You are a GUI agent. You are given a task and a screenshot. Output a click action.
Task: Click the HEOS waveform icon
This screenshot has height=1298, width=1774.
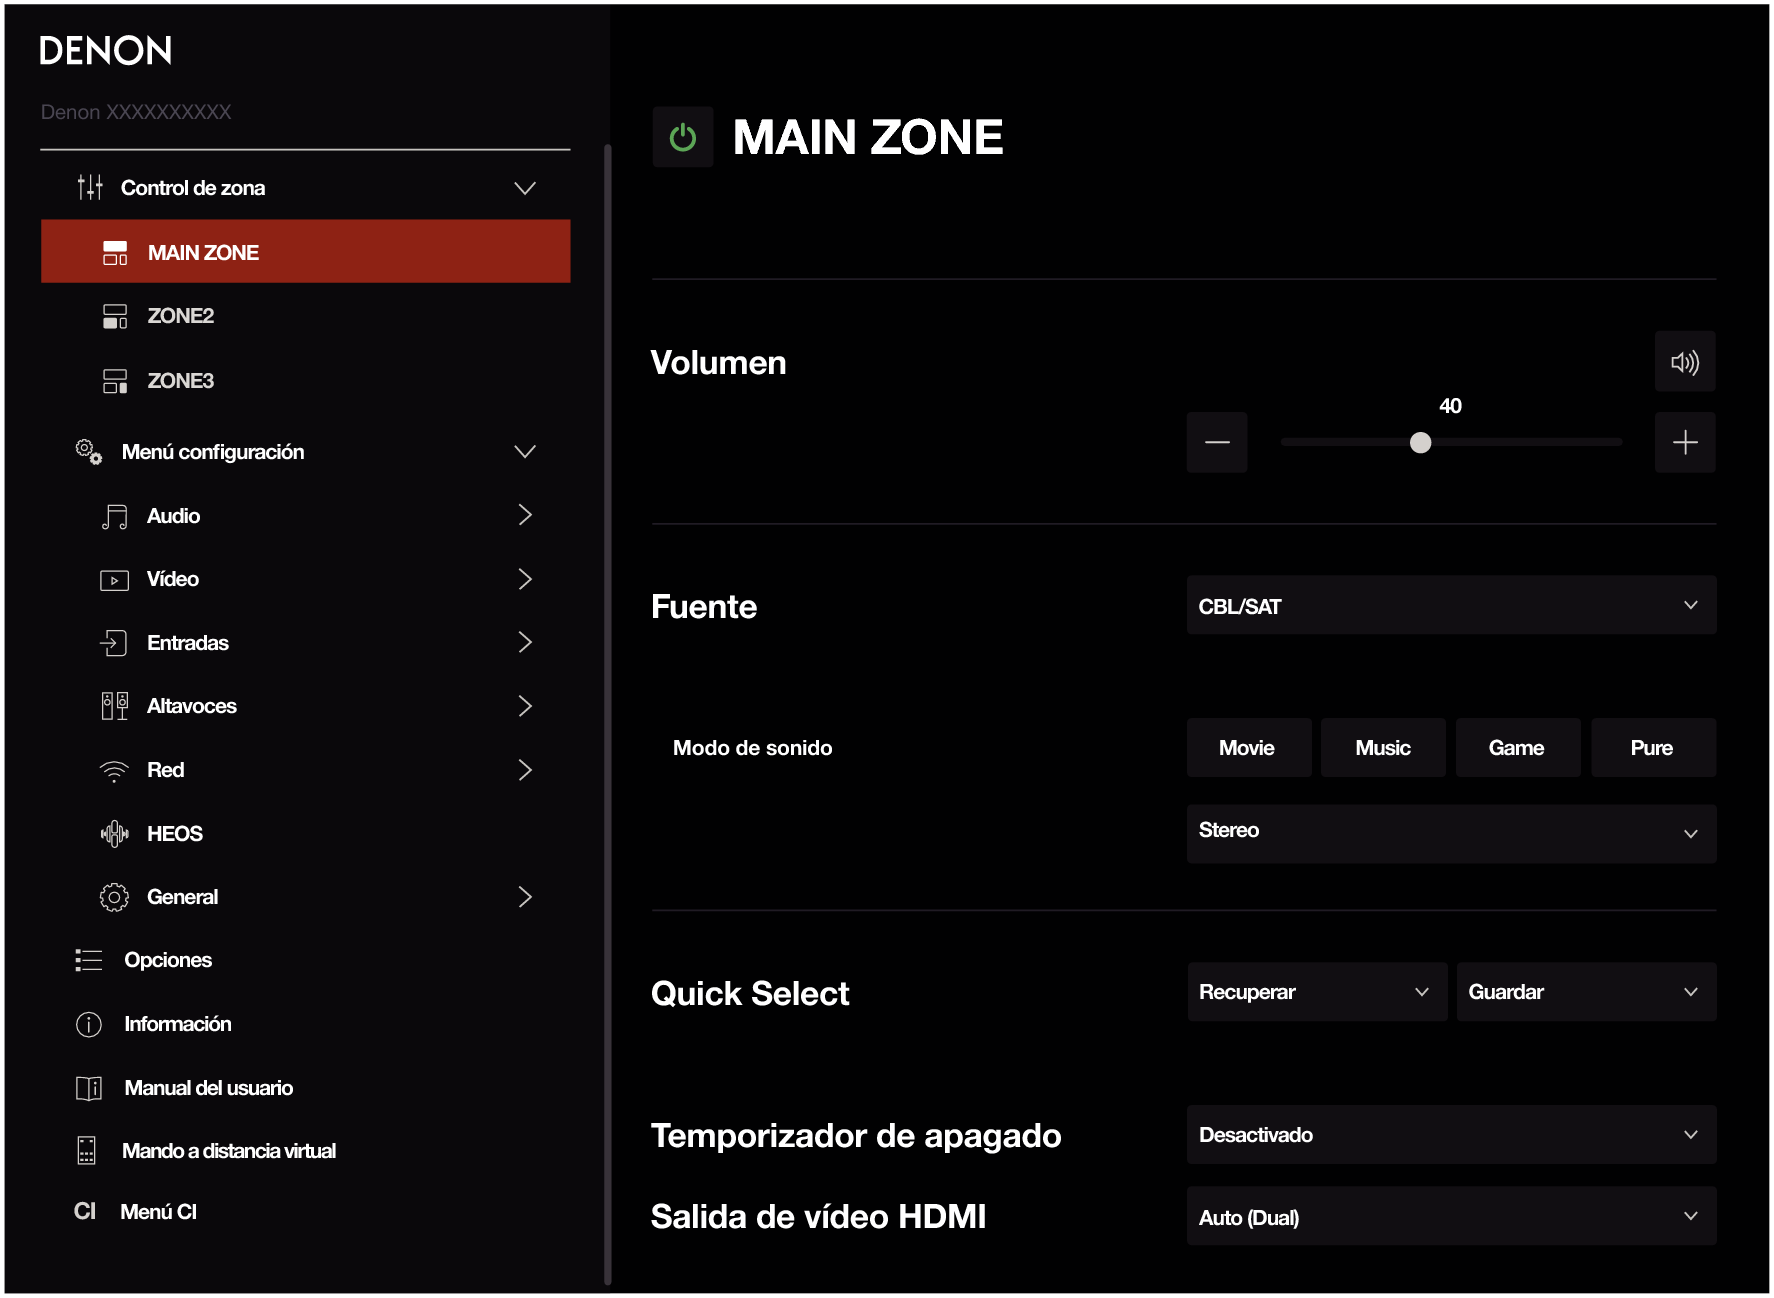pos(115,834)
